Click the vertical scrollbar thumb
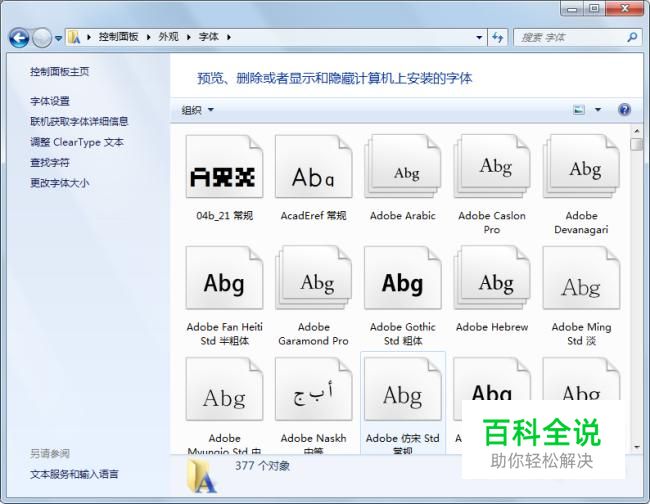Image resolution: width=650 pixels, height=504 pixels. [x=637, y=144]
